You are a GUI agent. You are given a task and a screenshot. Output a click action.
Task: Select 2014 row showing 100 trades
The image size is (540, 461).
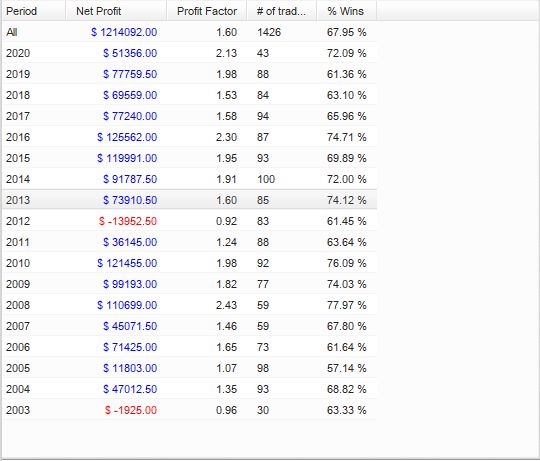(189, 179)
